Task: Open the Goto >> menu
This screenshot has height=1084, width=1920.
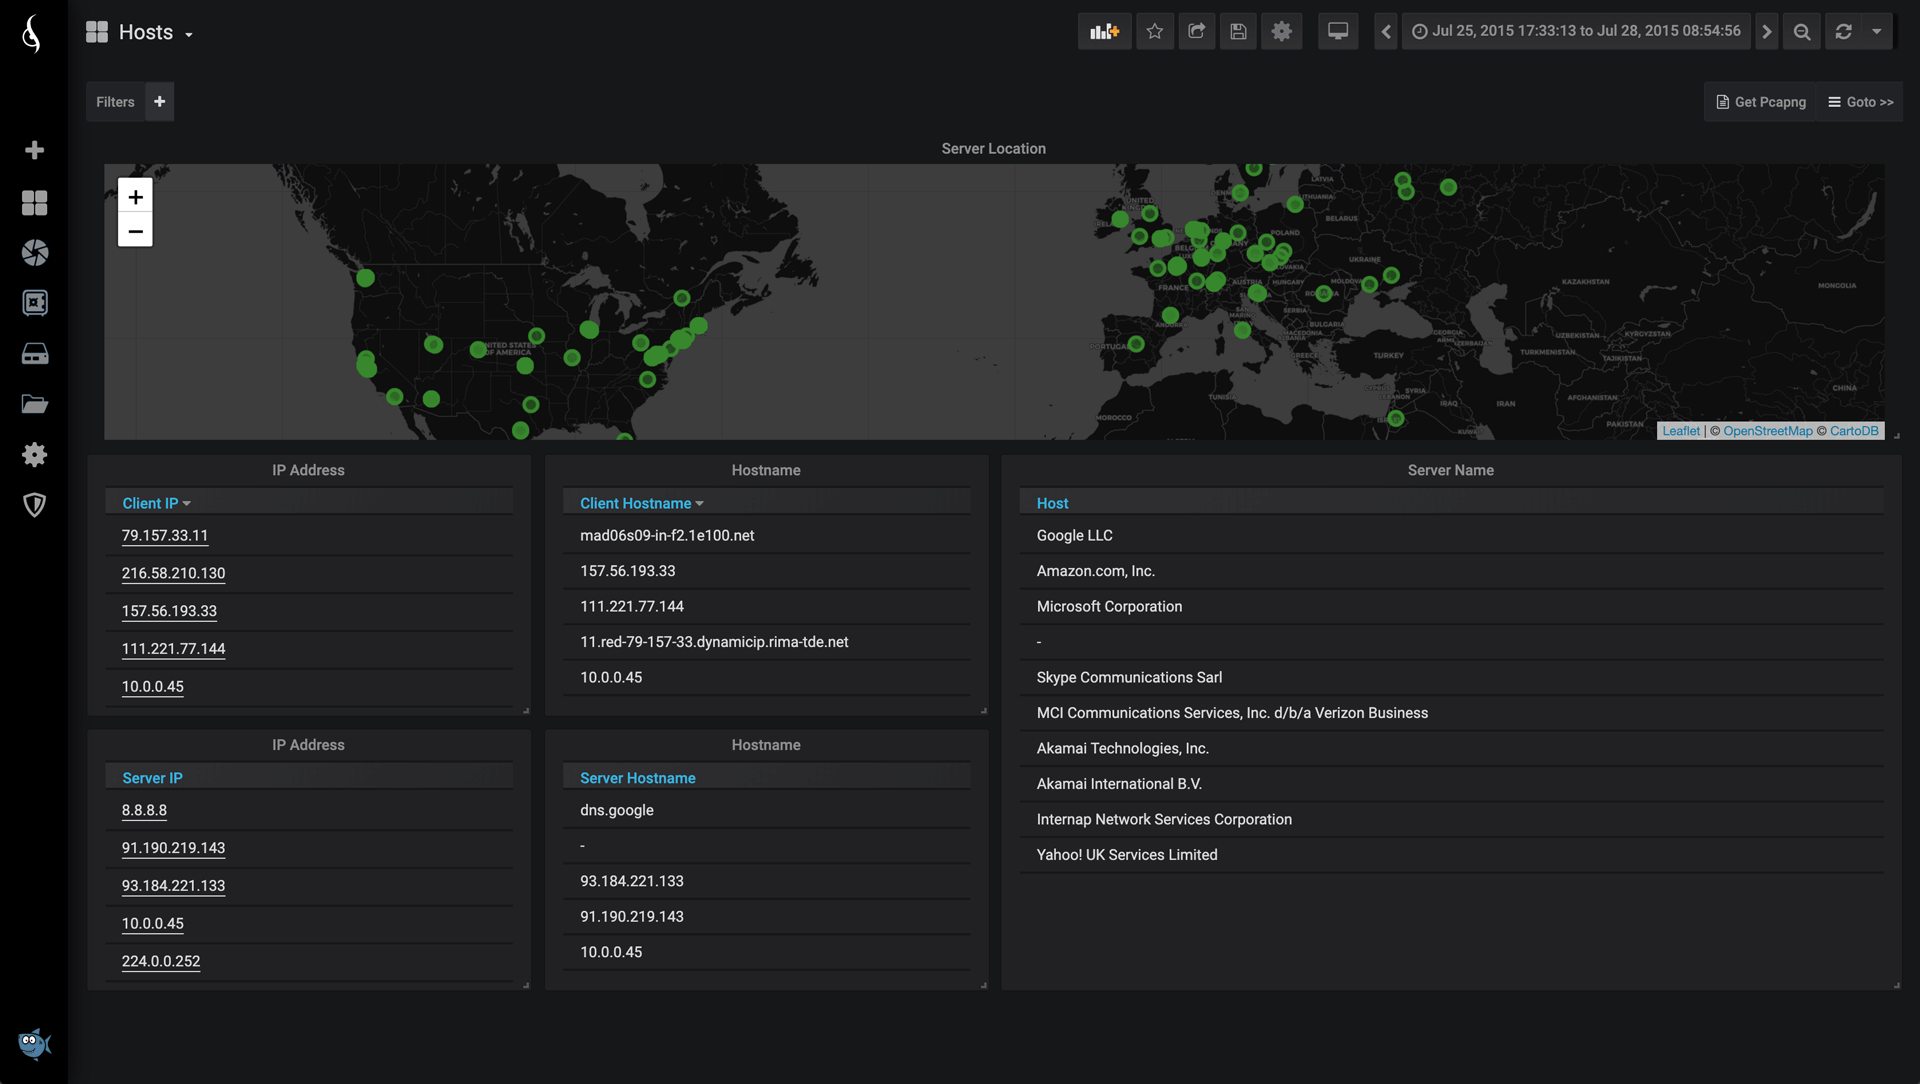Action: click(x=1861, y=102)
